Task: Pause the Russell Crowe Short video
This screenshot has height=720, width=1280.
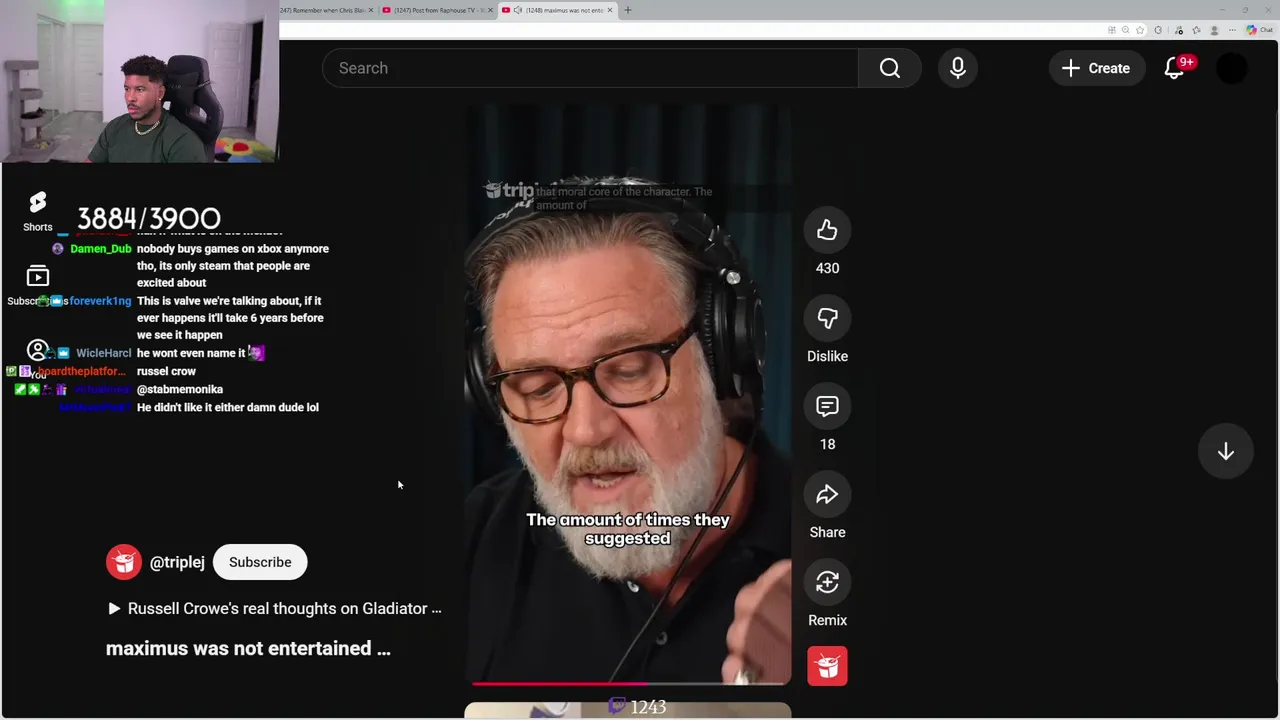Action: click(628, 395)
